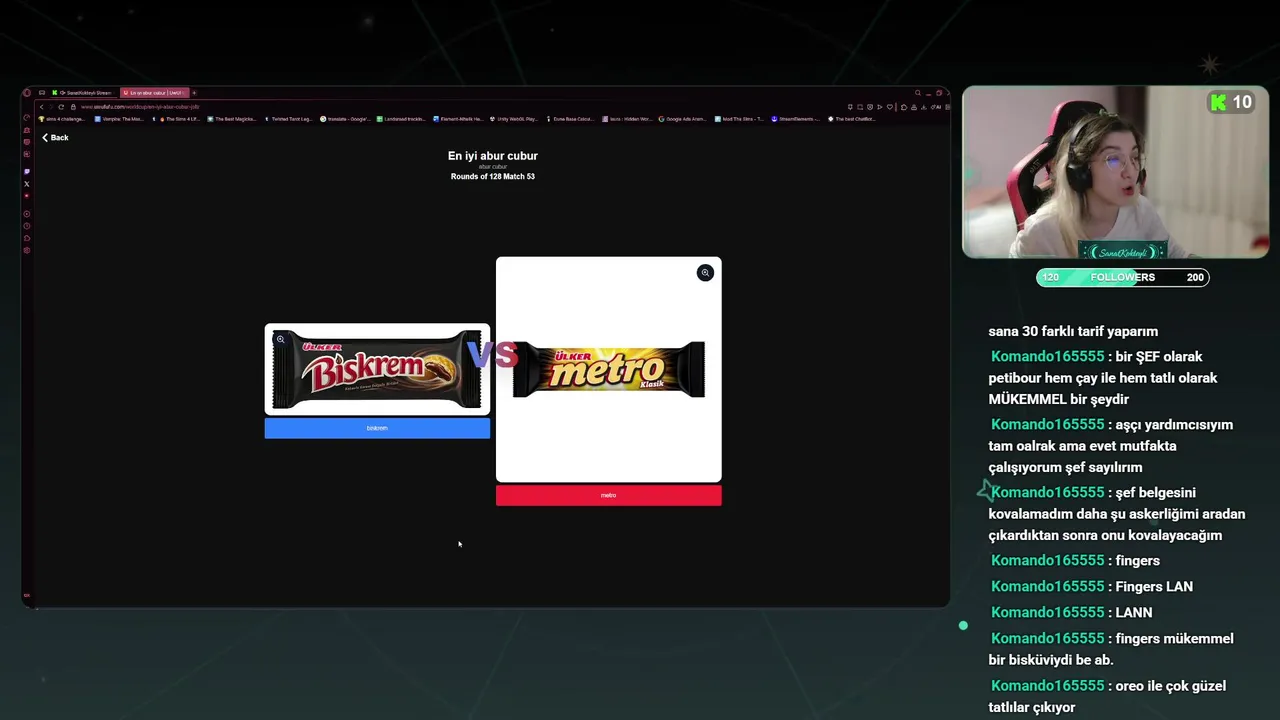Open the X icon in Opera sidebar
Viewport: 1280px width, 720px height.
click(x=27, y=183)
